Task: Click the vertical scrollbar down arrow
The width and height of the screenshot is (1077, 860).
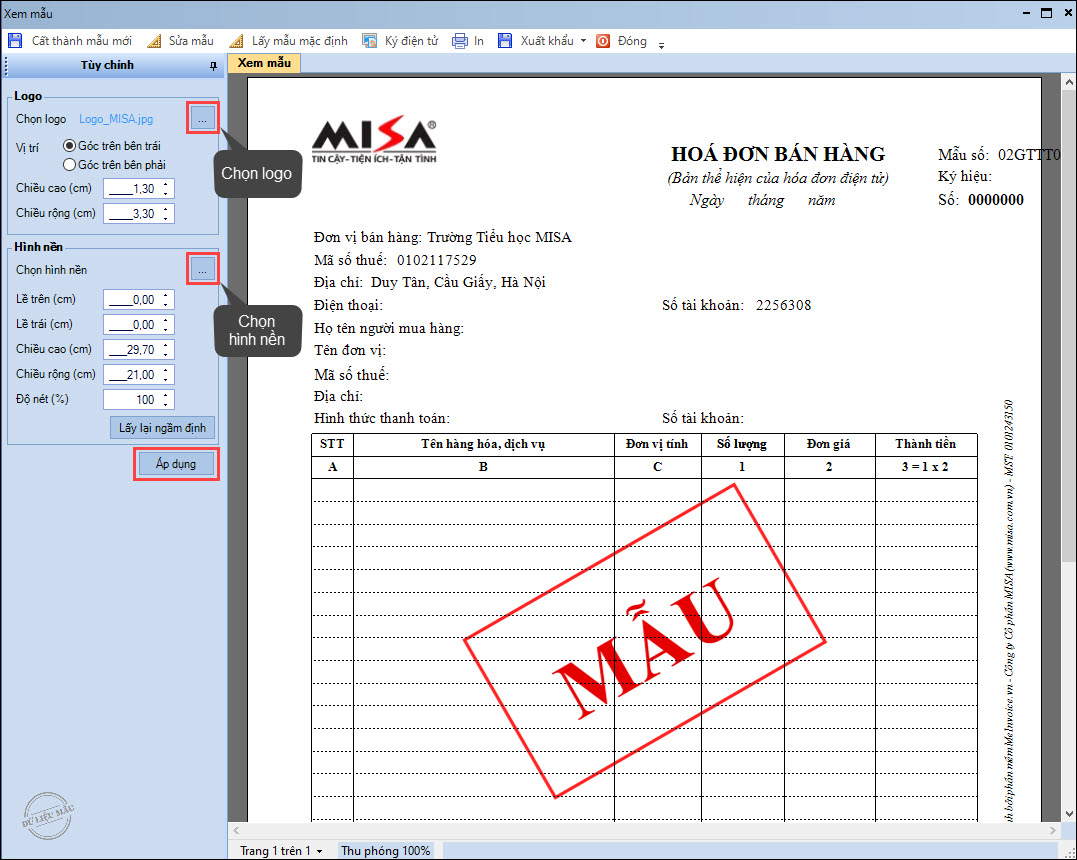Action: [x=1069, y=814]
